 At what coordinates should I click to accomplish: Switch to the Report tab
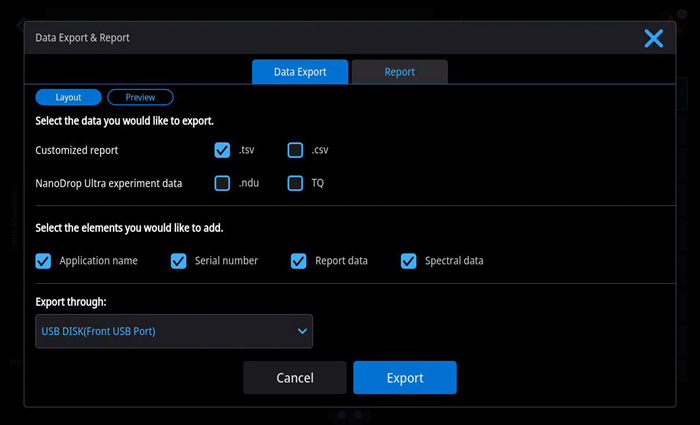399,72
